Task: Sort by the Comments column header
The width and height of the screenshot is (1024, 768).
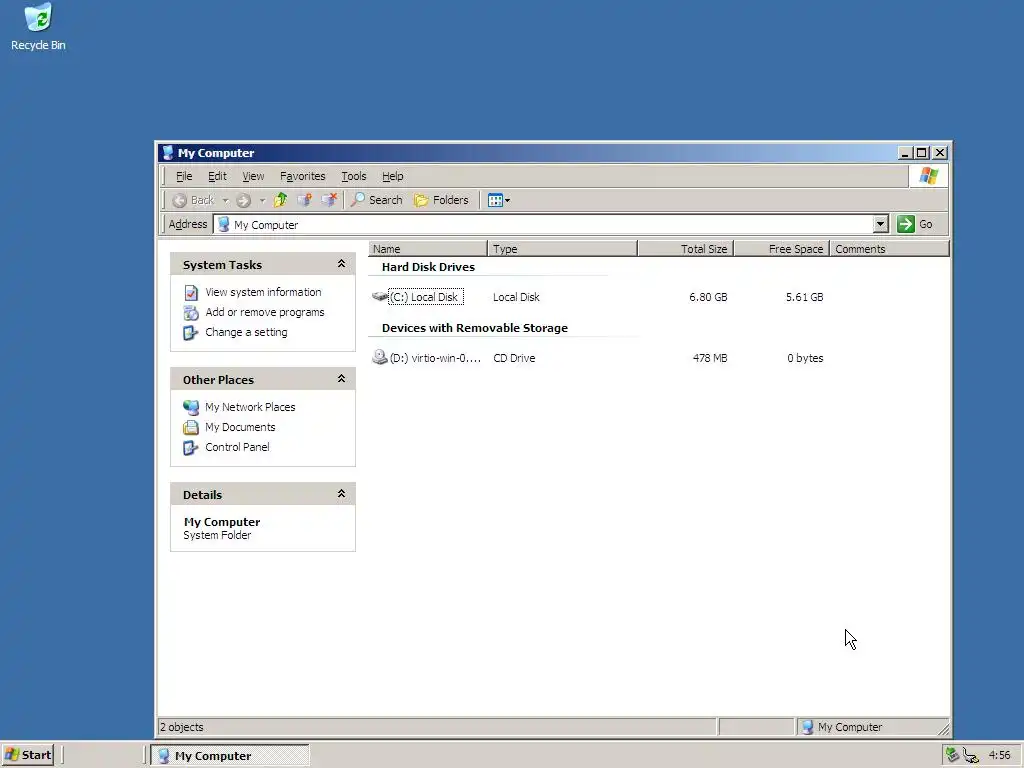Action: click(889, 249)
